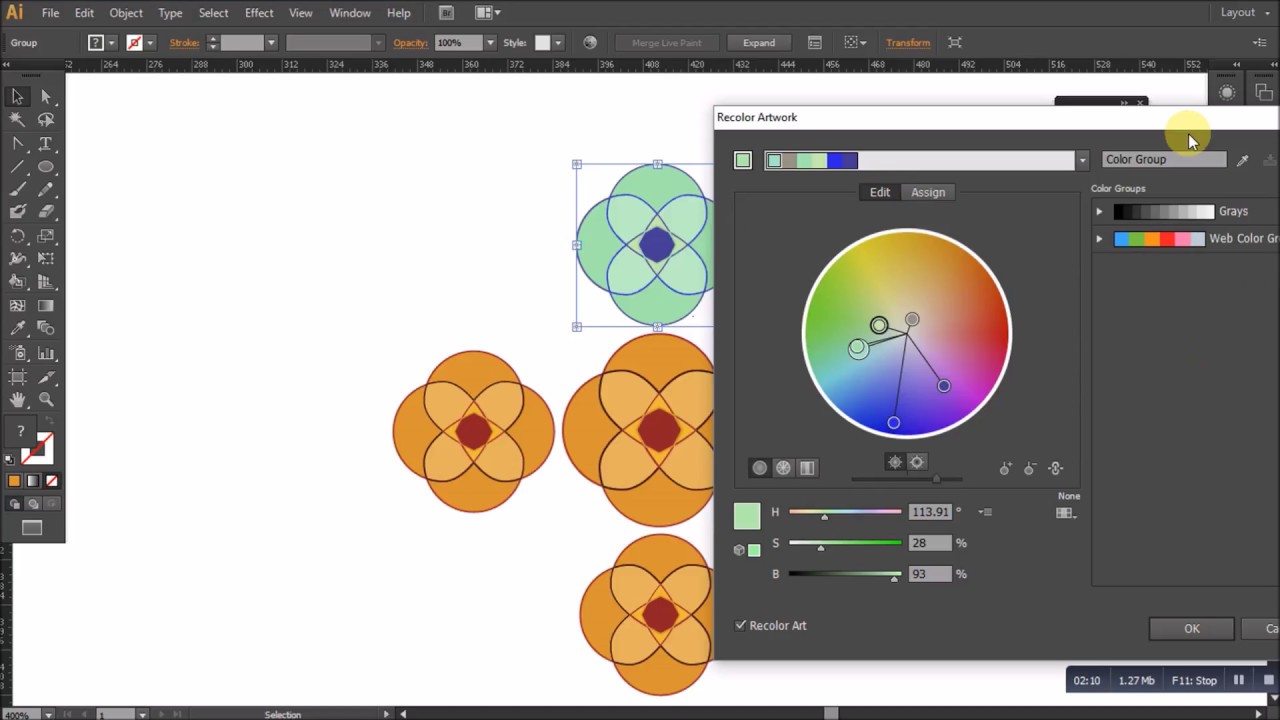The height and width of the screenshot is (720, 1280).
Task: Click OK in Recolor Artwork dialog
Action: point(1192,629)
